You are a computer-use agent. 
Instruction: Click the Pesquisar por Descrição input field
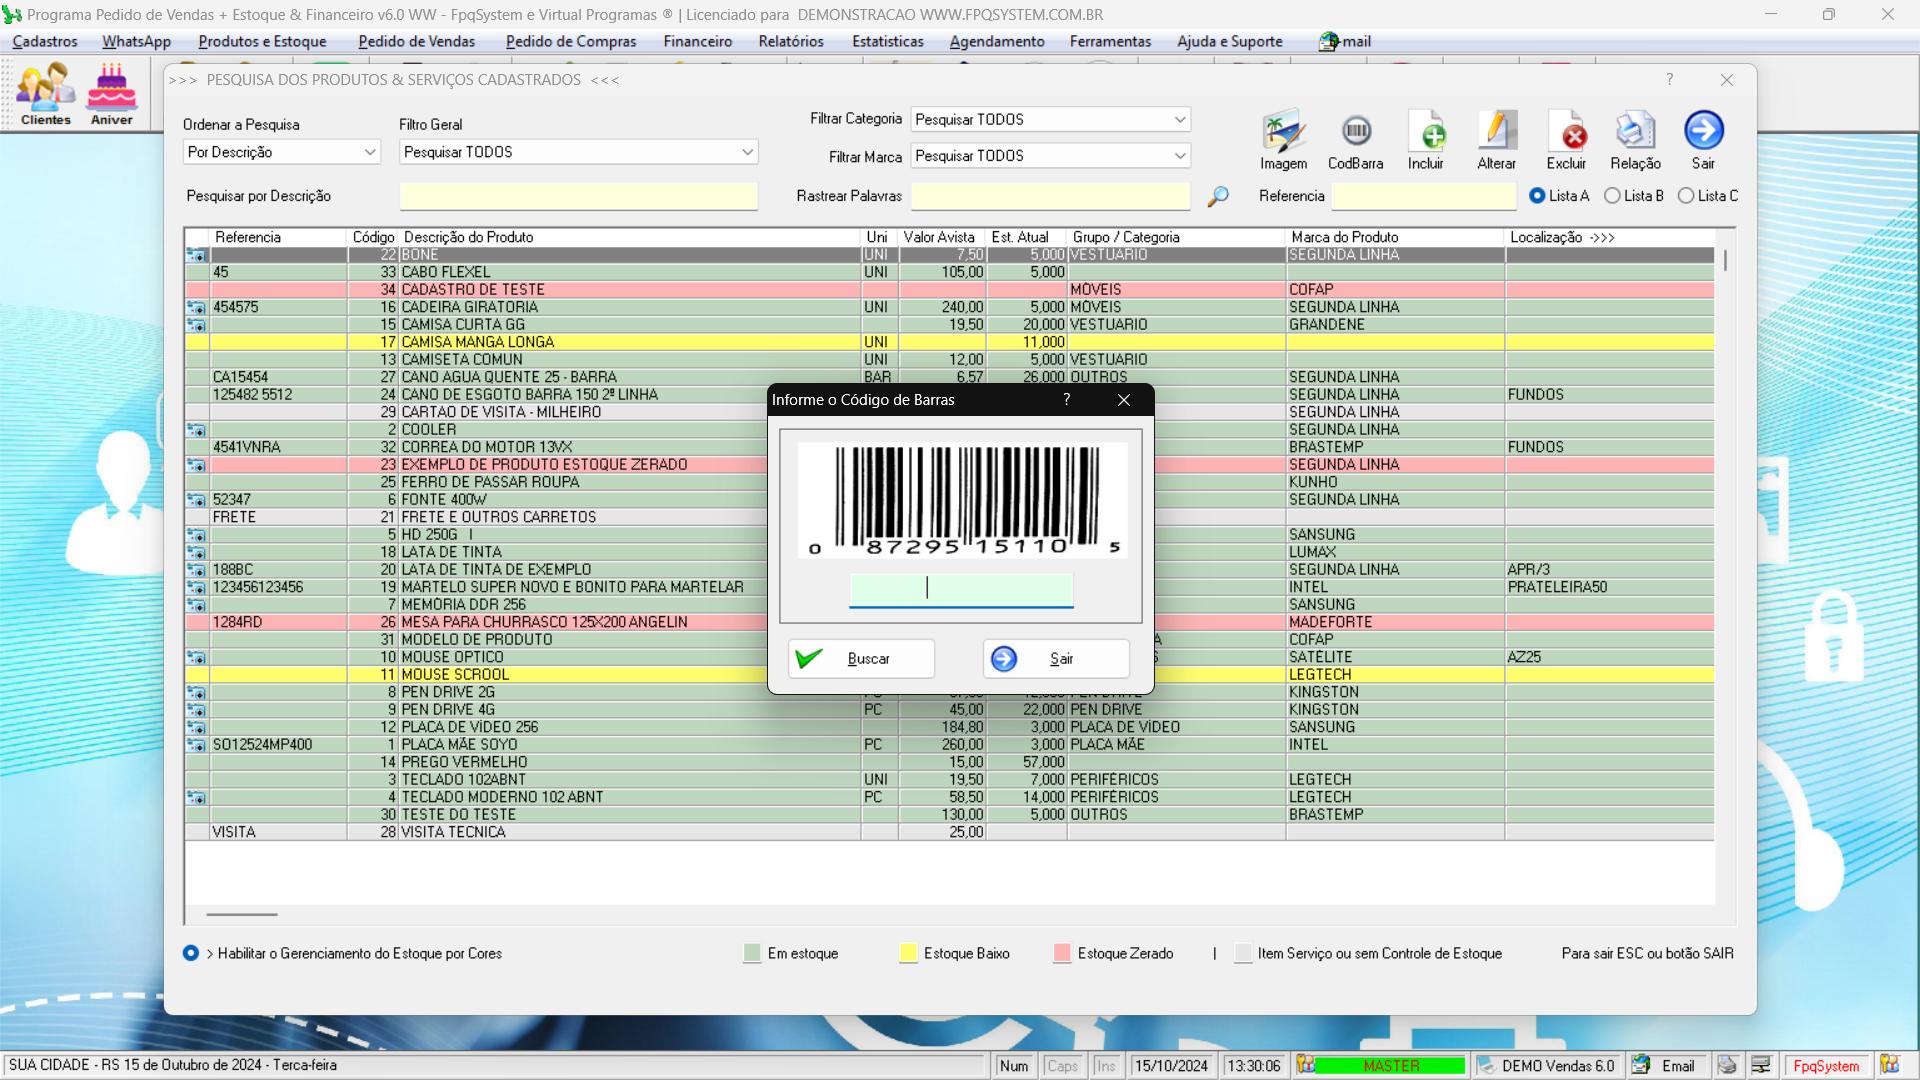pyautogui.click(x=578, y=196)
